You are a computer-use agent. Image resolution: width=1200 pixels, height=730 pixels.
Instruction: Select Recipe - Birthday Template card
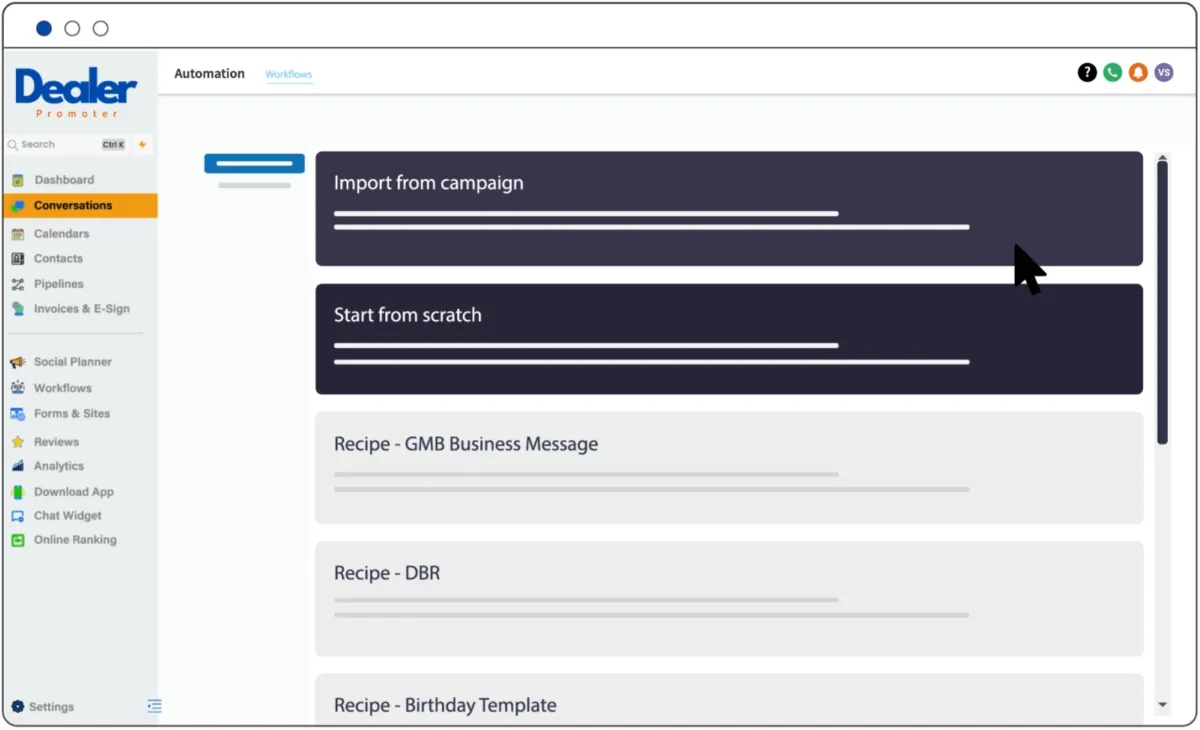[729, 699]
